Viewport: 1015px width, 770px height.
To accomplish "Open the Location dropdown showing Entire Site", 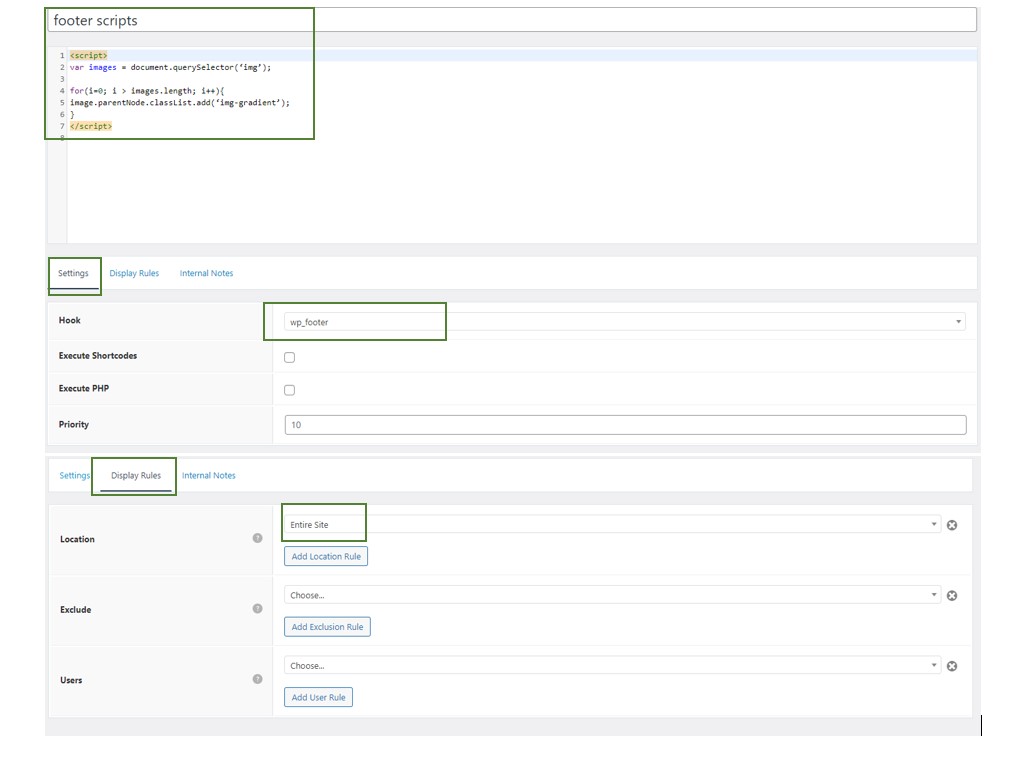I will [612, 524].
